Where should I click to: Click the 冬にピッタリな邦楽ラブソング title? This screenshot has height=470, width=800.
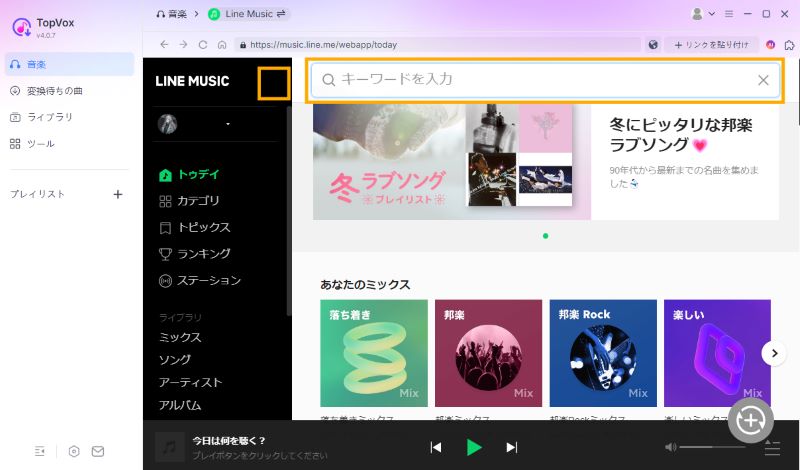(x=681, y=135)
